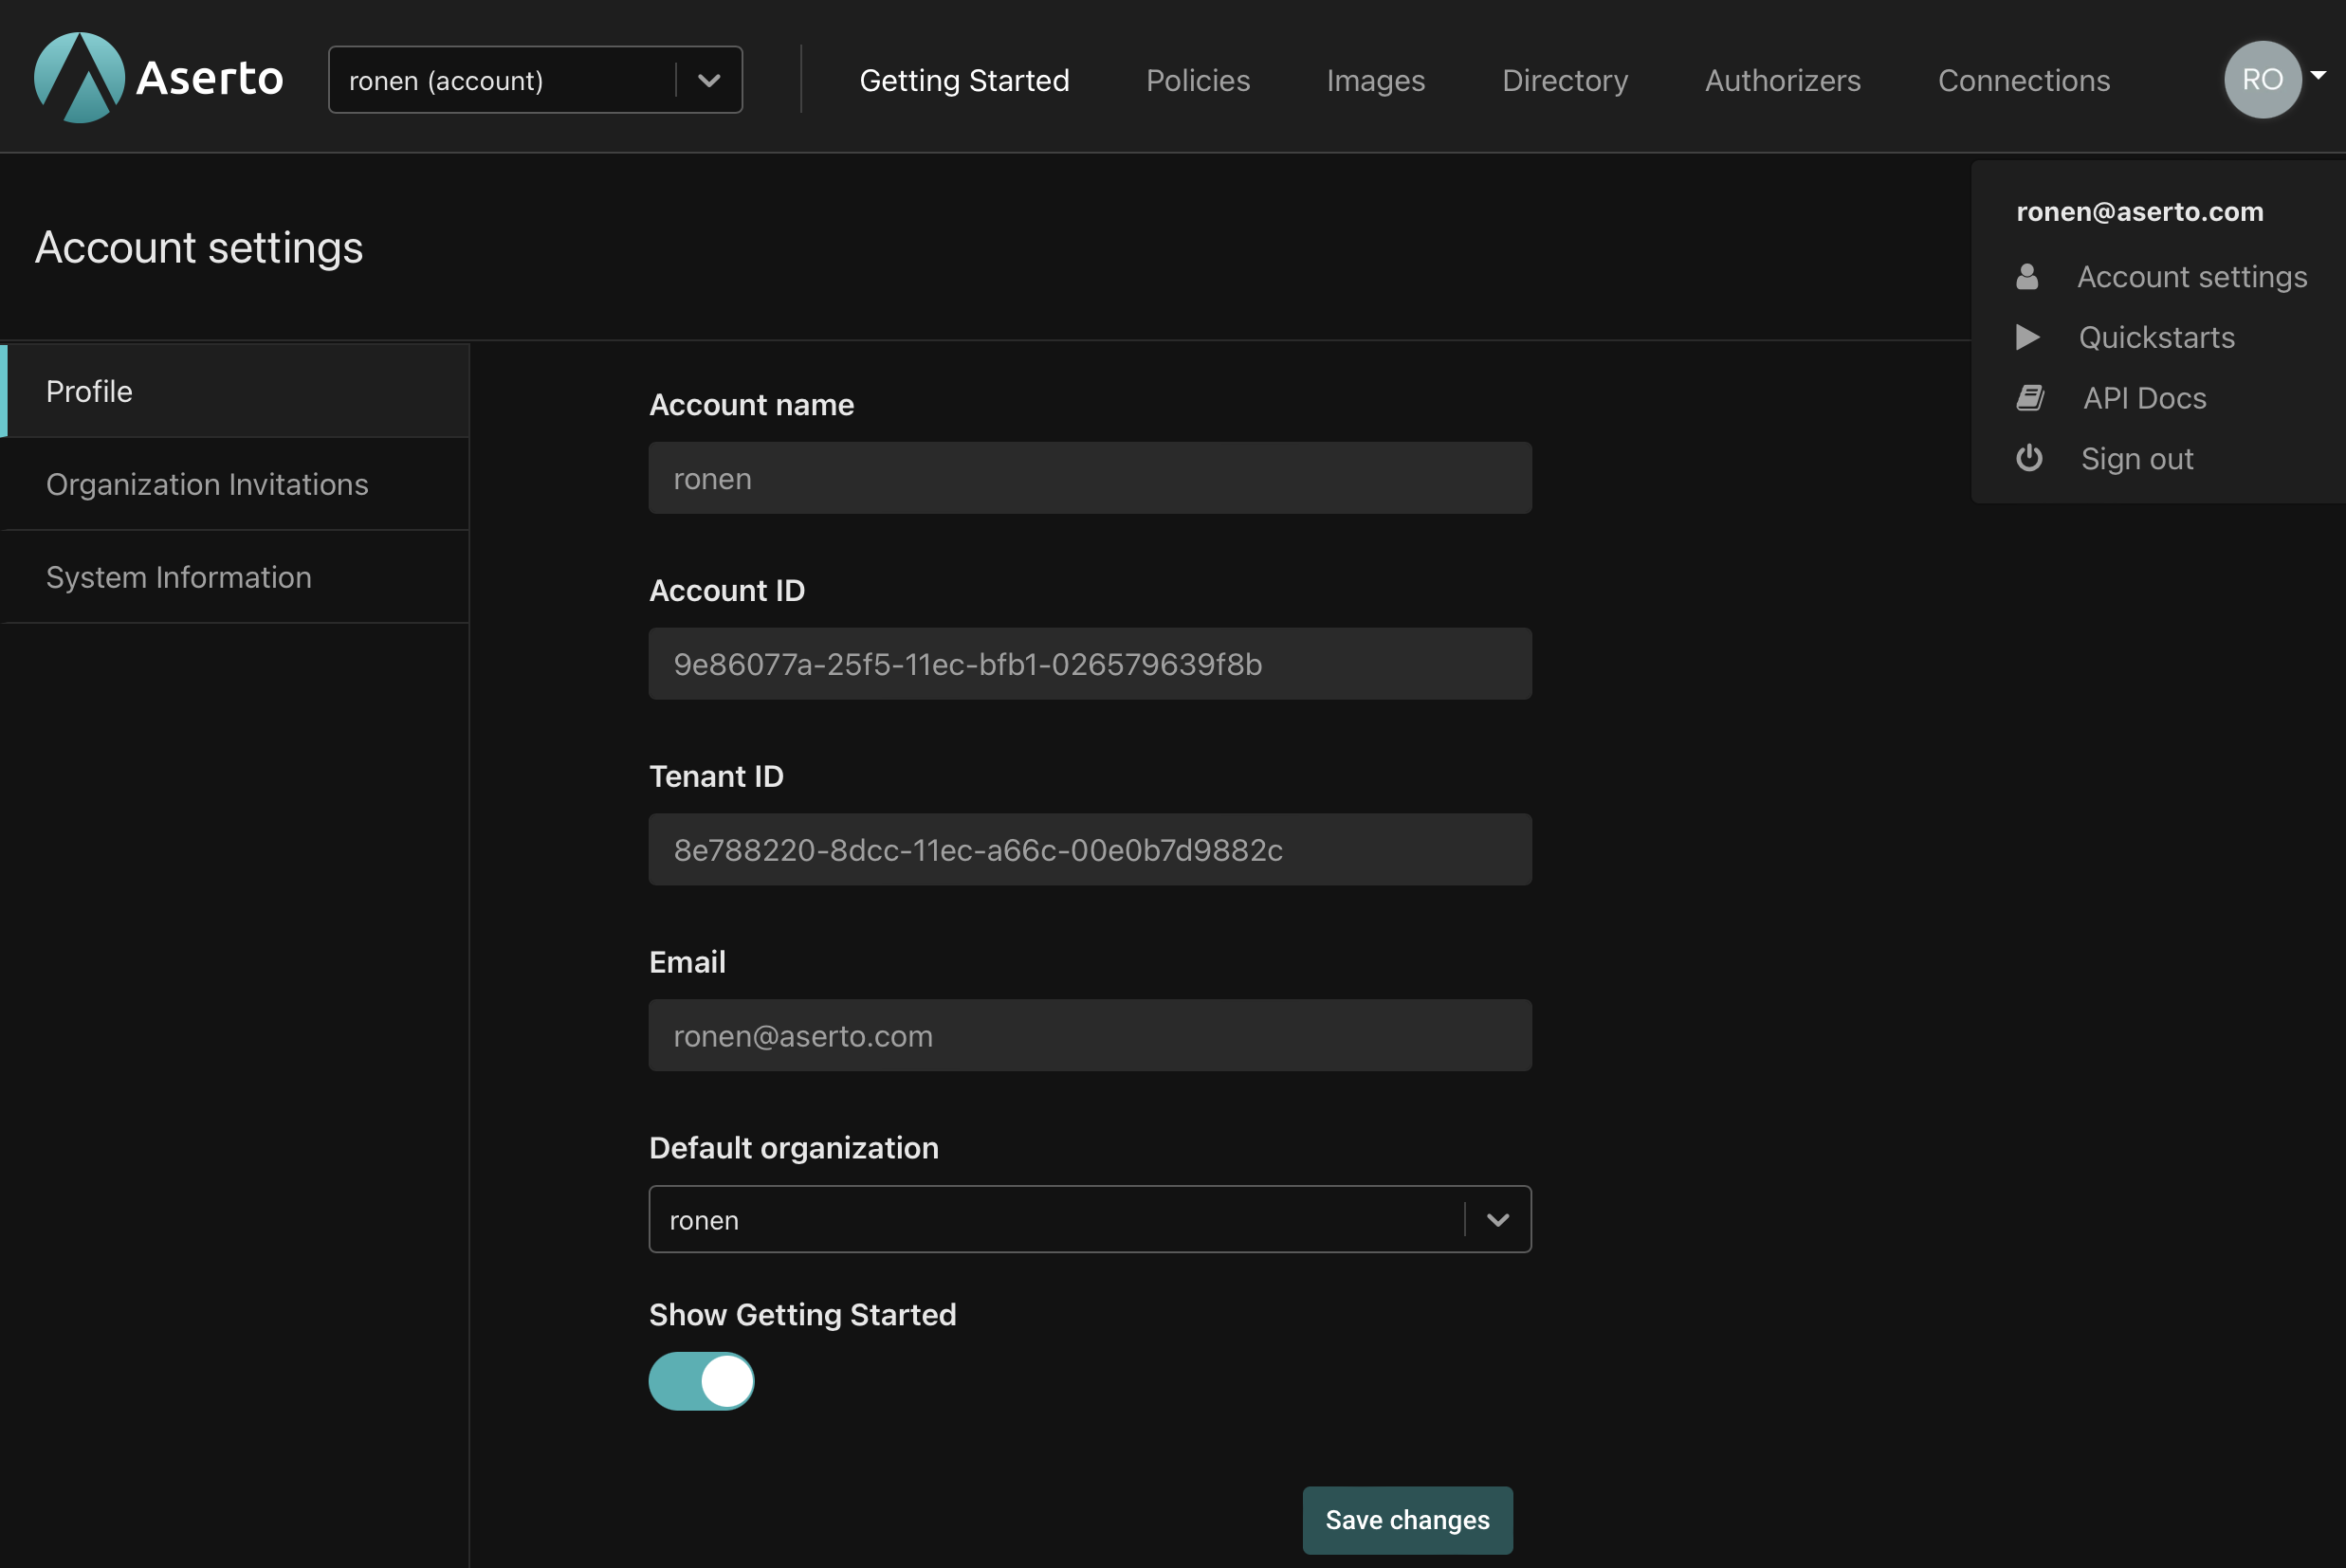Click the RO user avatar
This screenshot has width=2346, height=1568.
(x=2262, y=79)
